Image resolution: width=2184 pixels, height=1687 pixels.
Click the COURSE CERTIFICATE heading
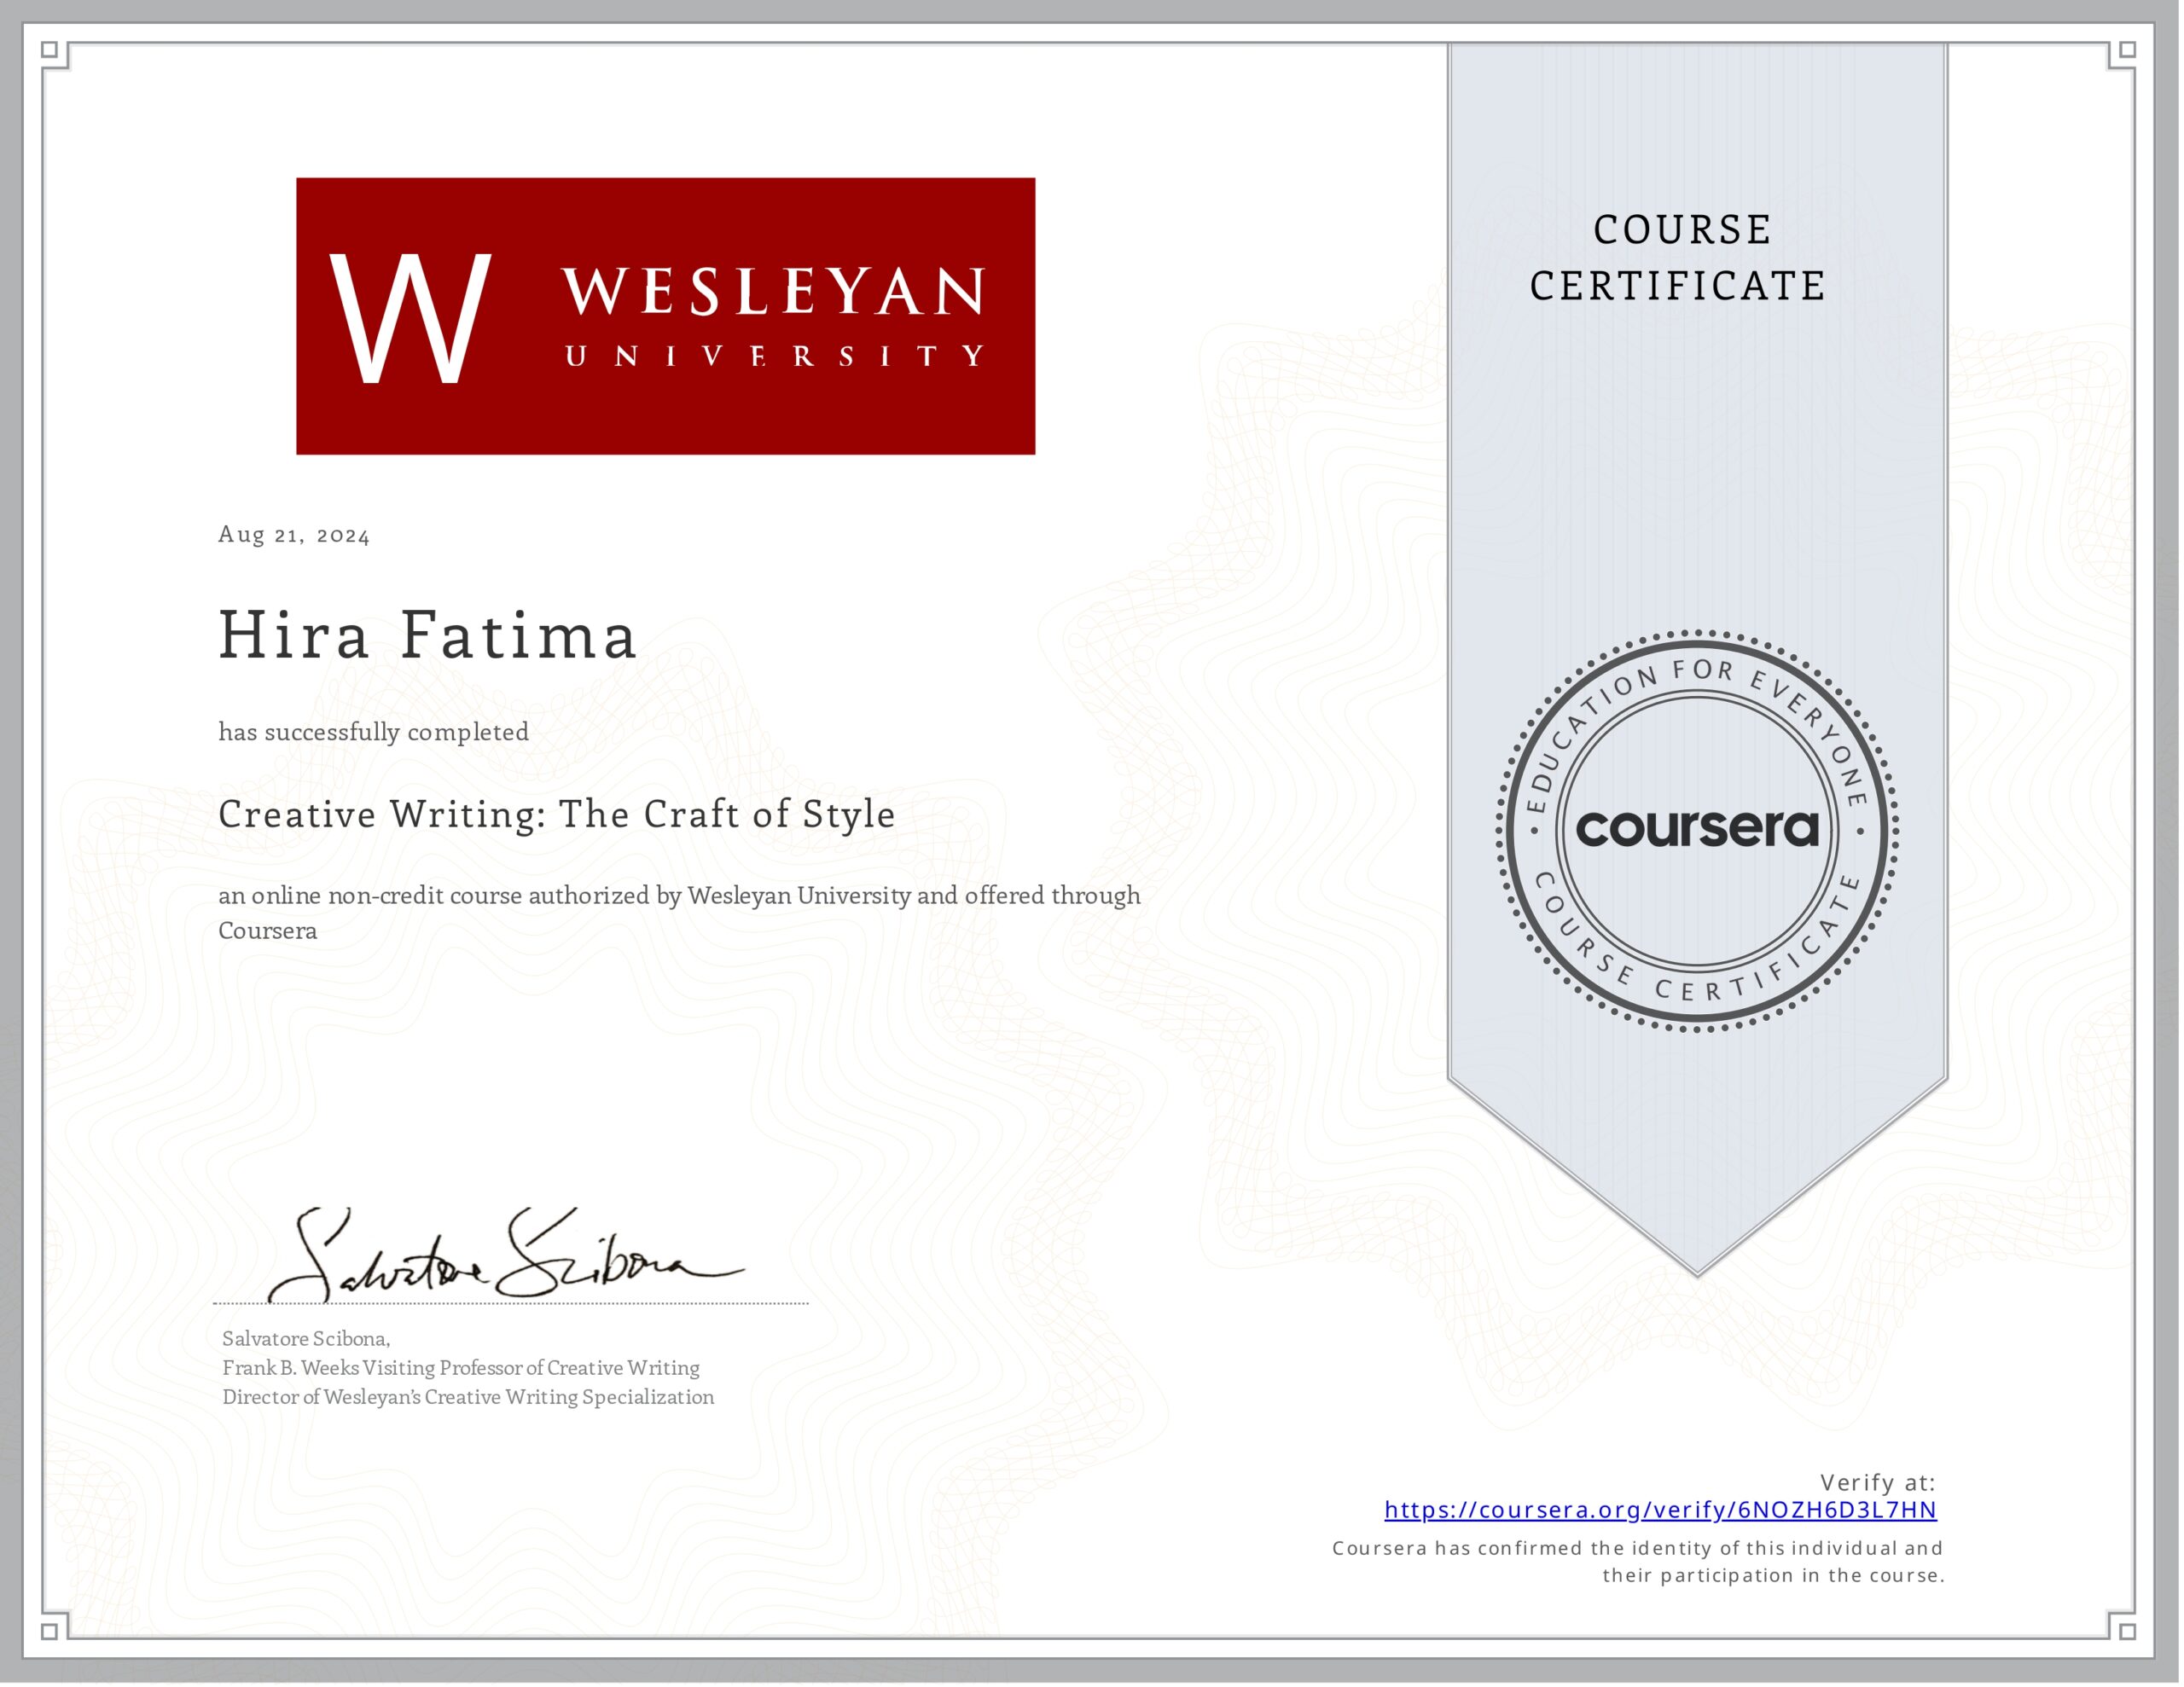click(x=1680, y=258)
